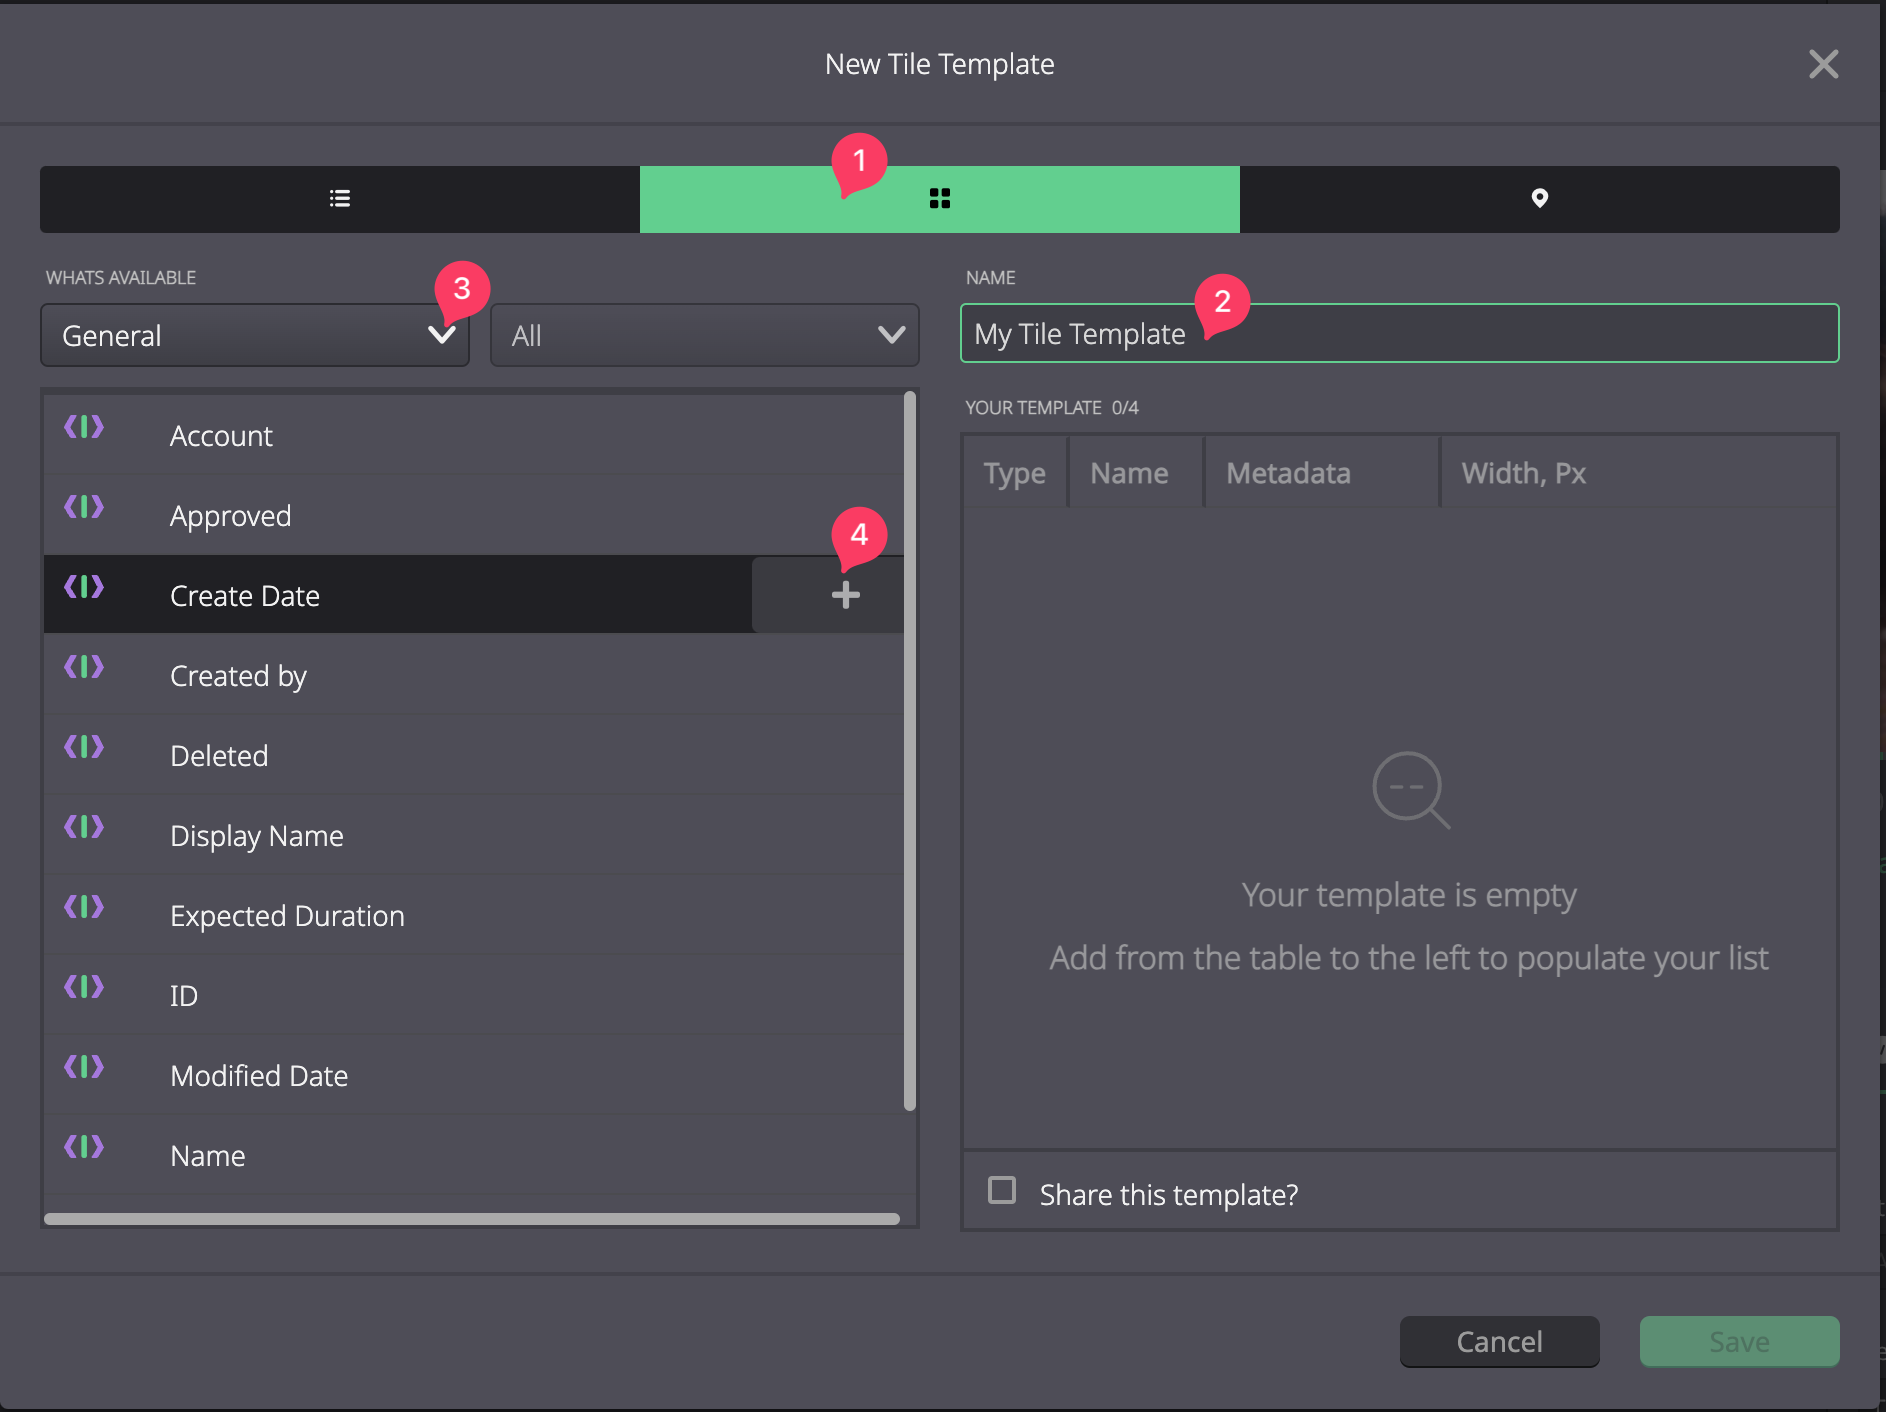Open the map pin location tab

point(1540,199)
